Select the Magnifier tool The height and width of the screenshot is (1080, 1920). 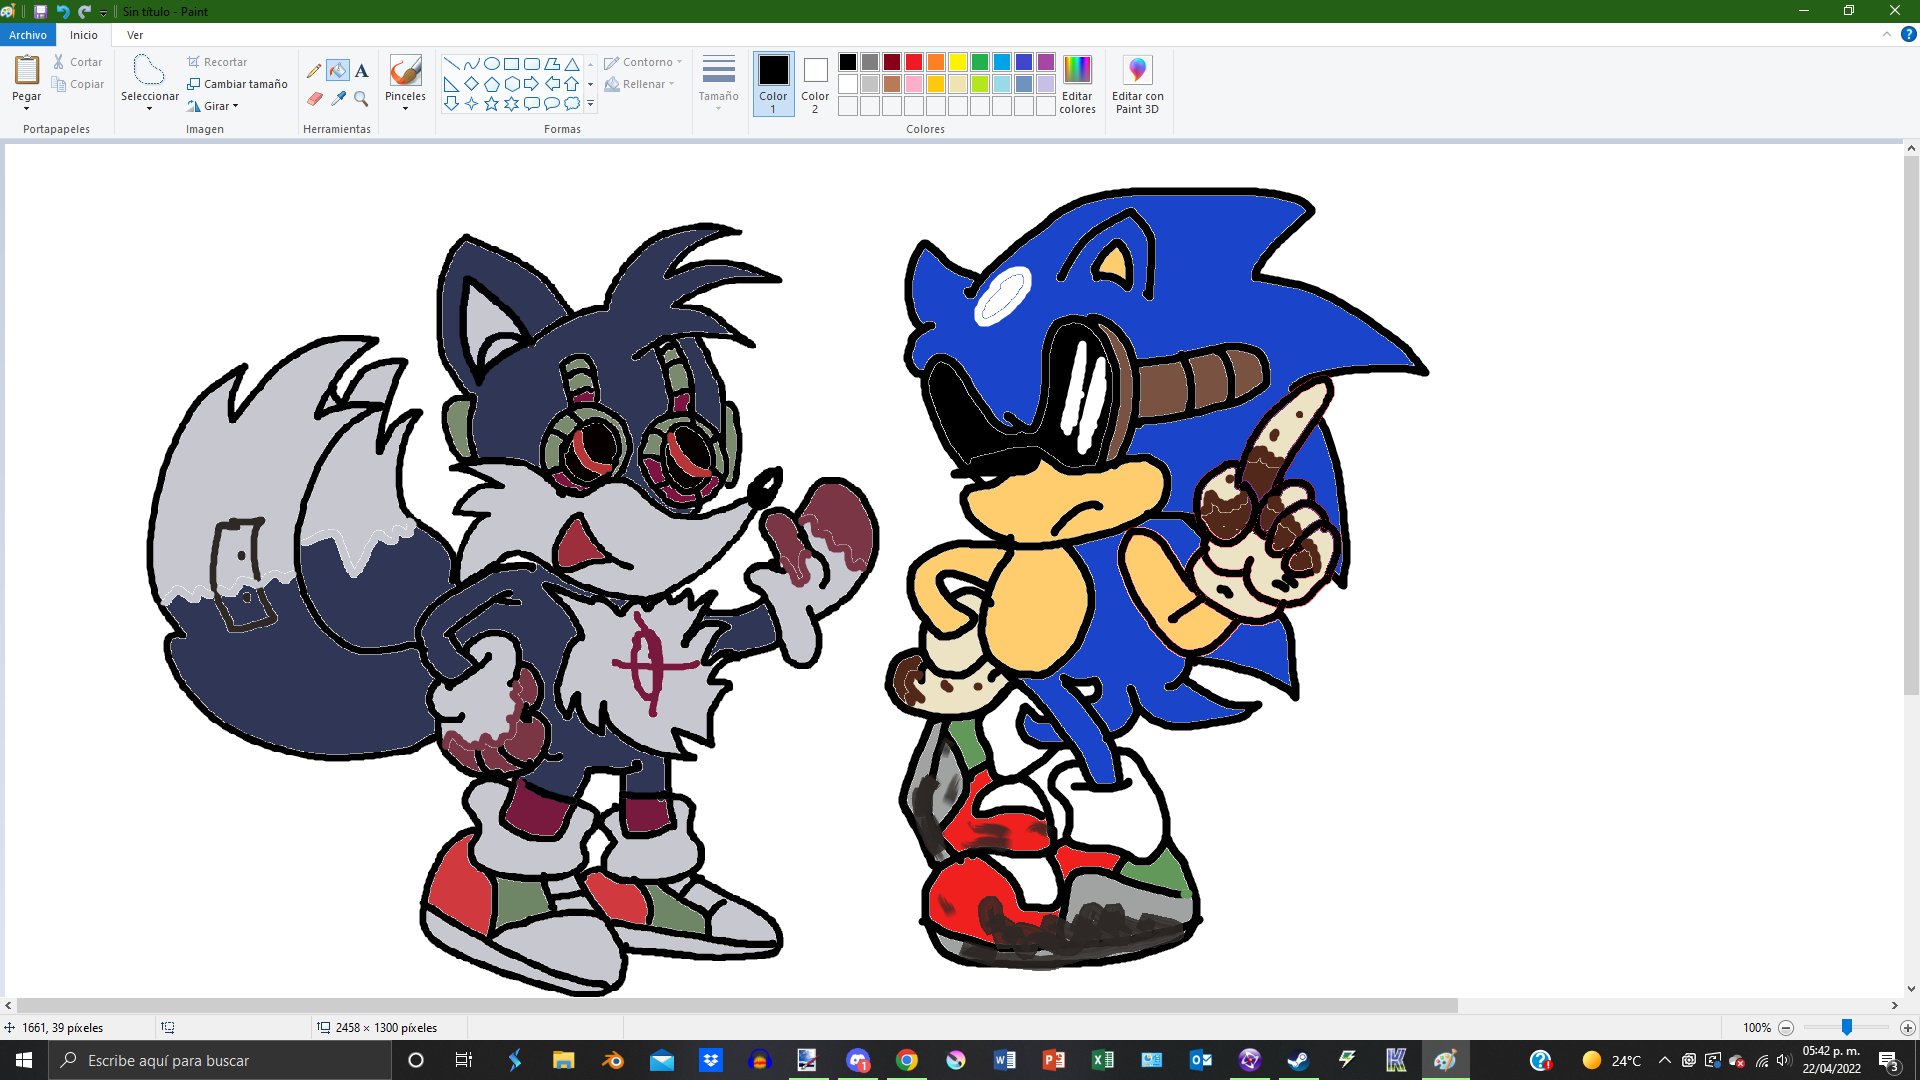(362, 98)
